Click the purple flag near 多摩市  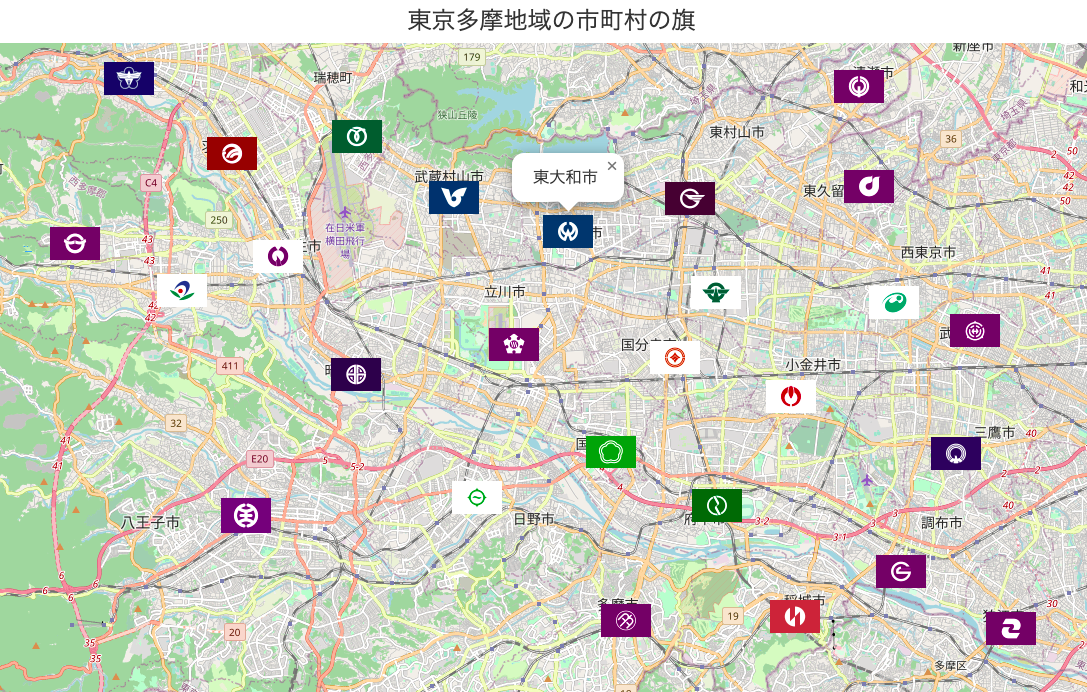click(x=626, y=621)
